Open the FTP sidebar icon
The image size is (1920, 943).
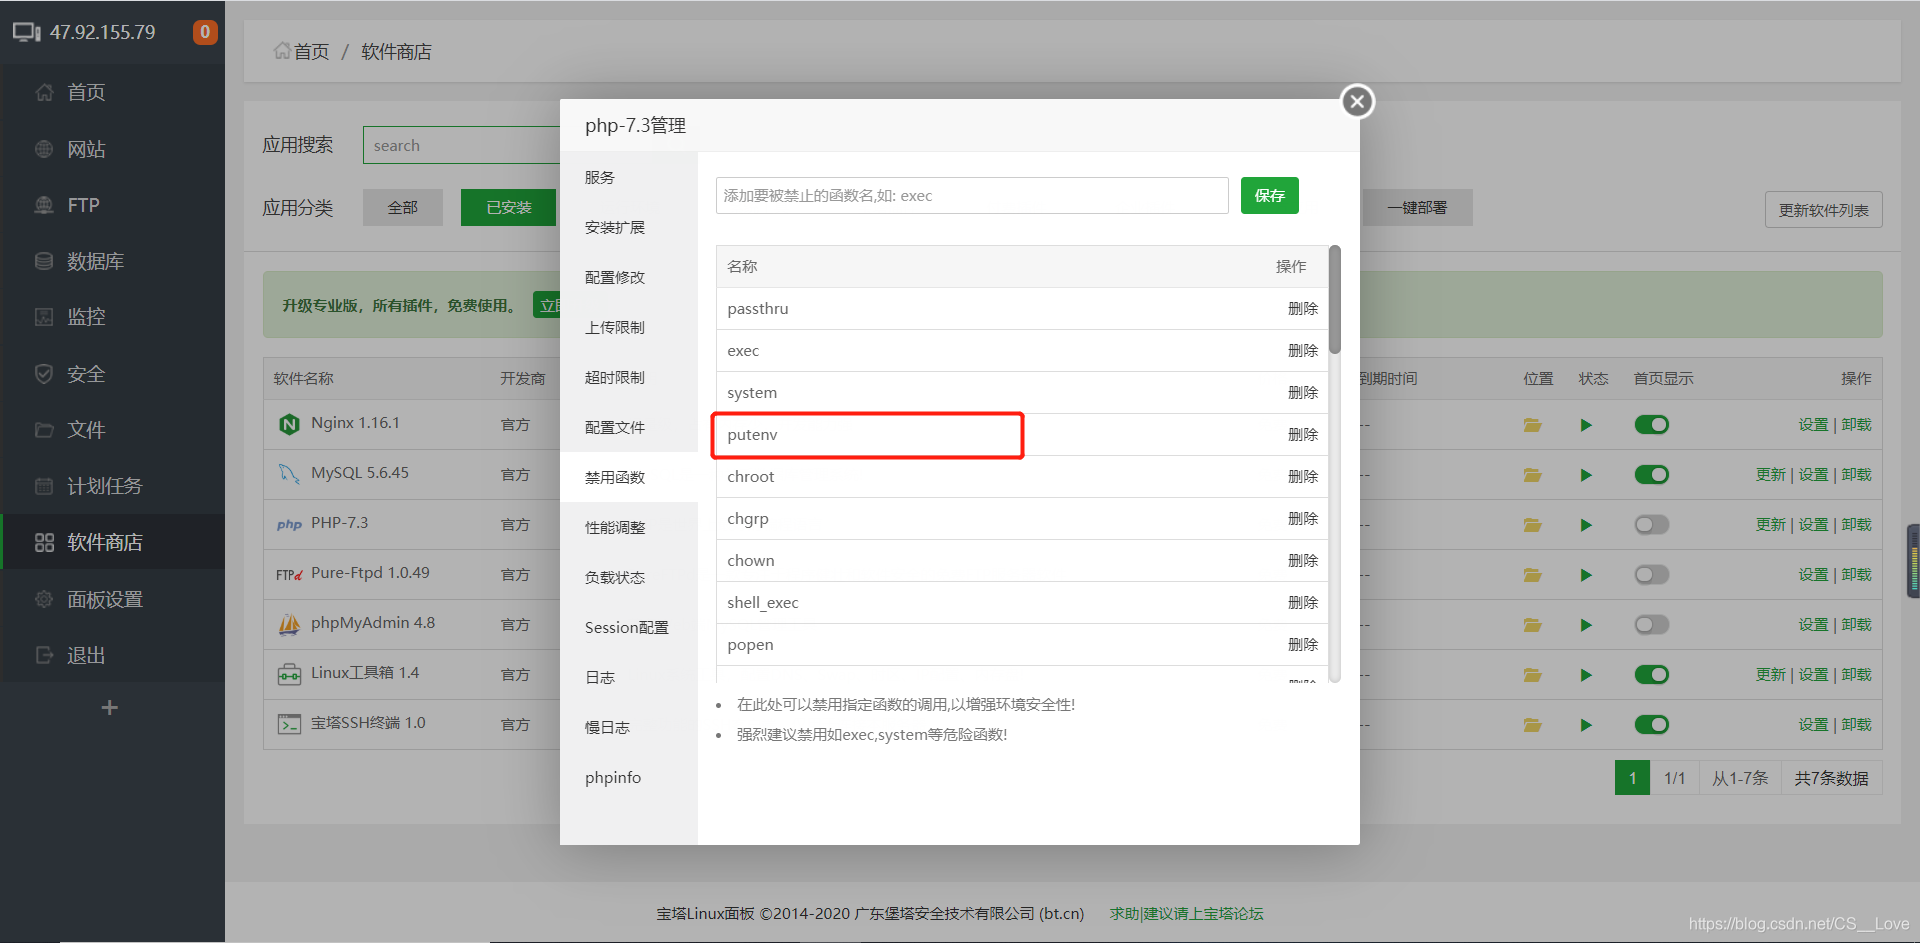coord(44,205)
